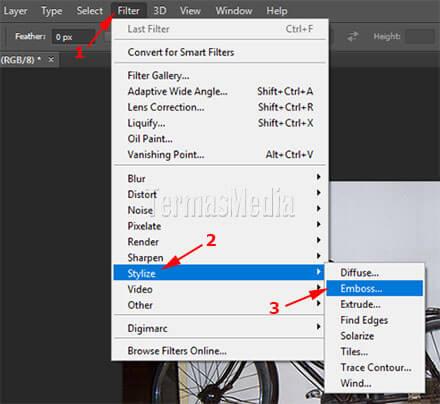Expand the Sharpen submenu
This screenshot has height=404, width=440.
tap(218, 258)
